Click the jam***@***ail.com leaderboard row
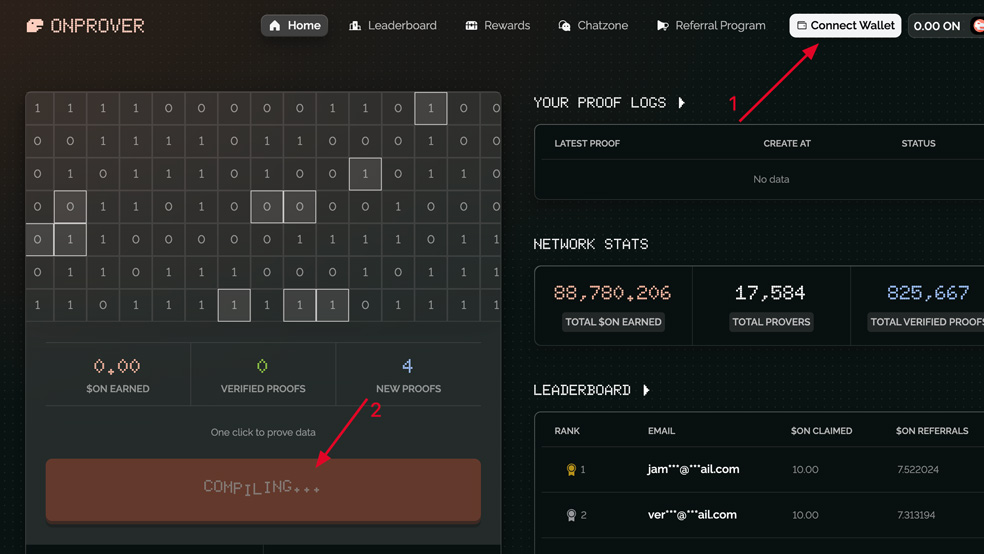 pos(759,469)
